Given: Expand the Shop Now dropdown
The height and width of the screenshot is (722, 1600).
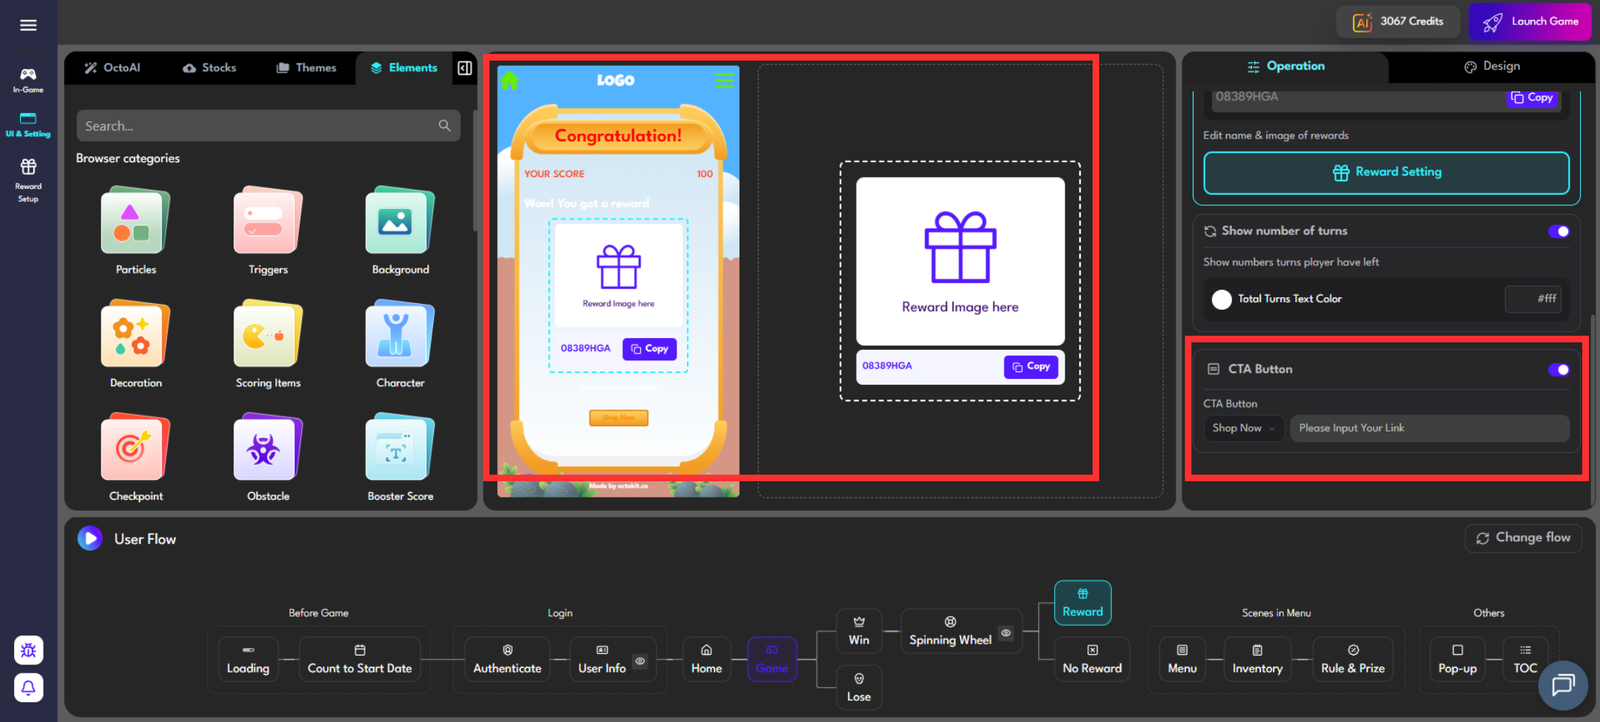Looking at the screenshot, I should point(1243,428).
